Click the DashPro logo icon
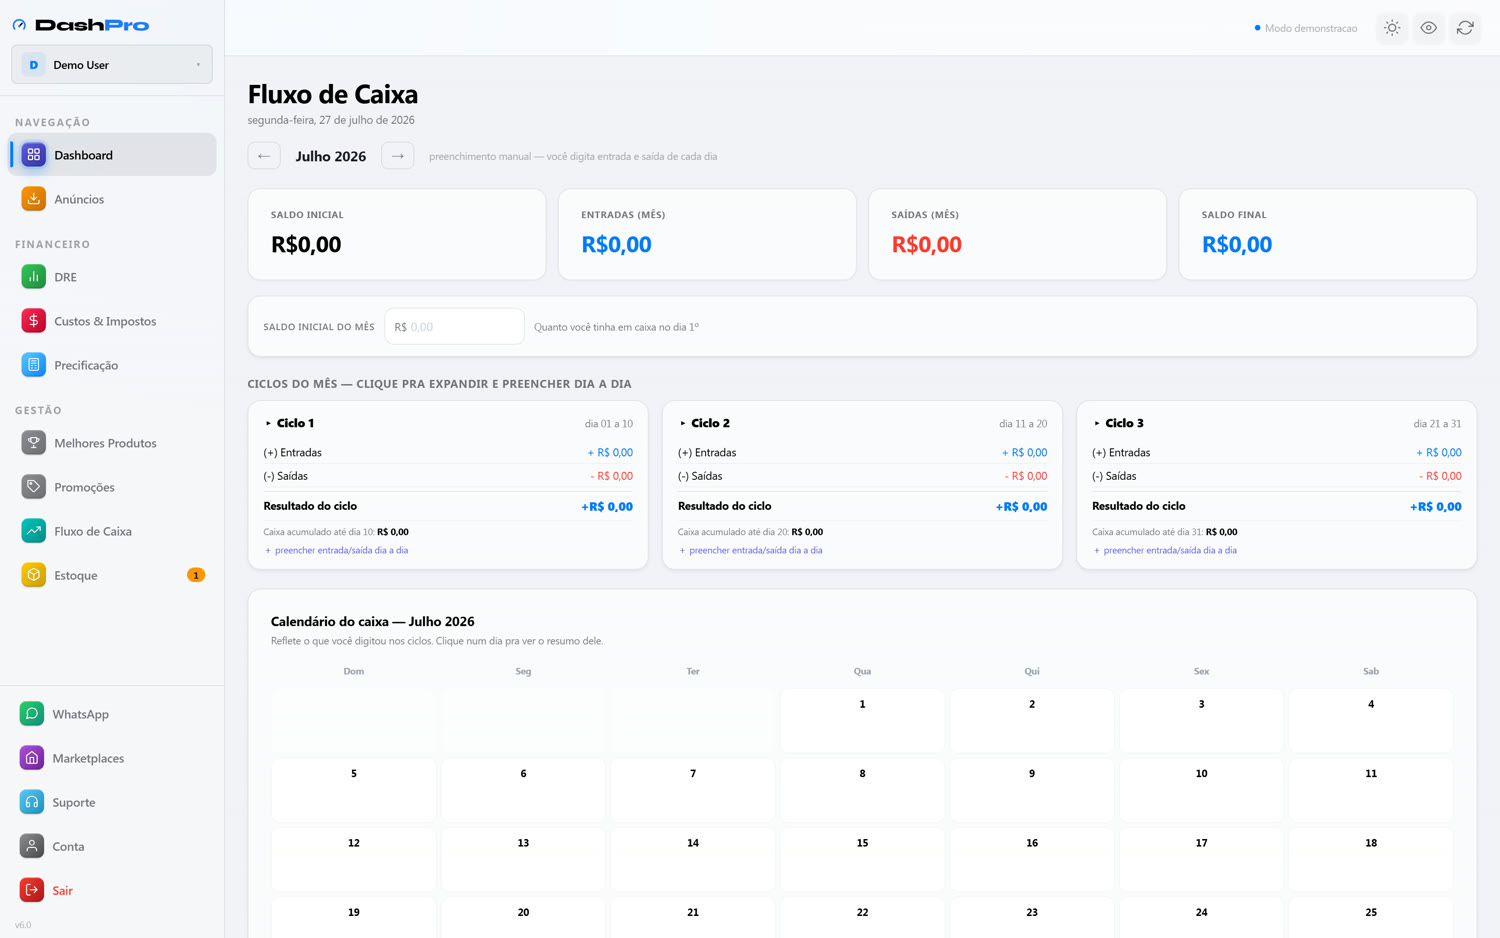Viewport: 1500px width, 938px height. (19, 25)
